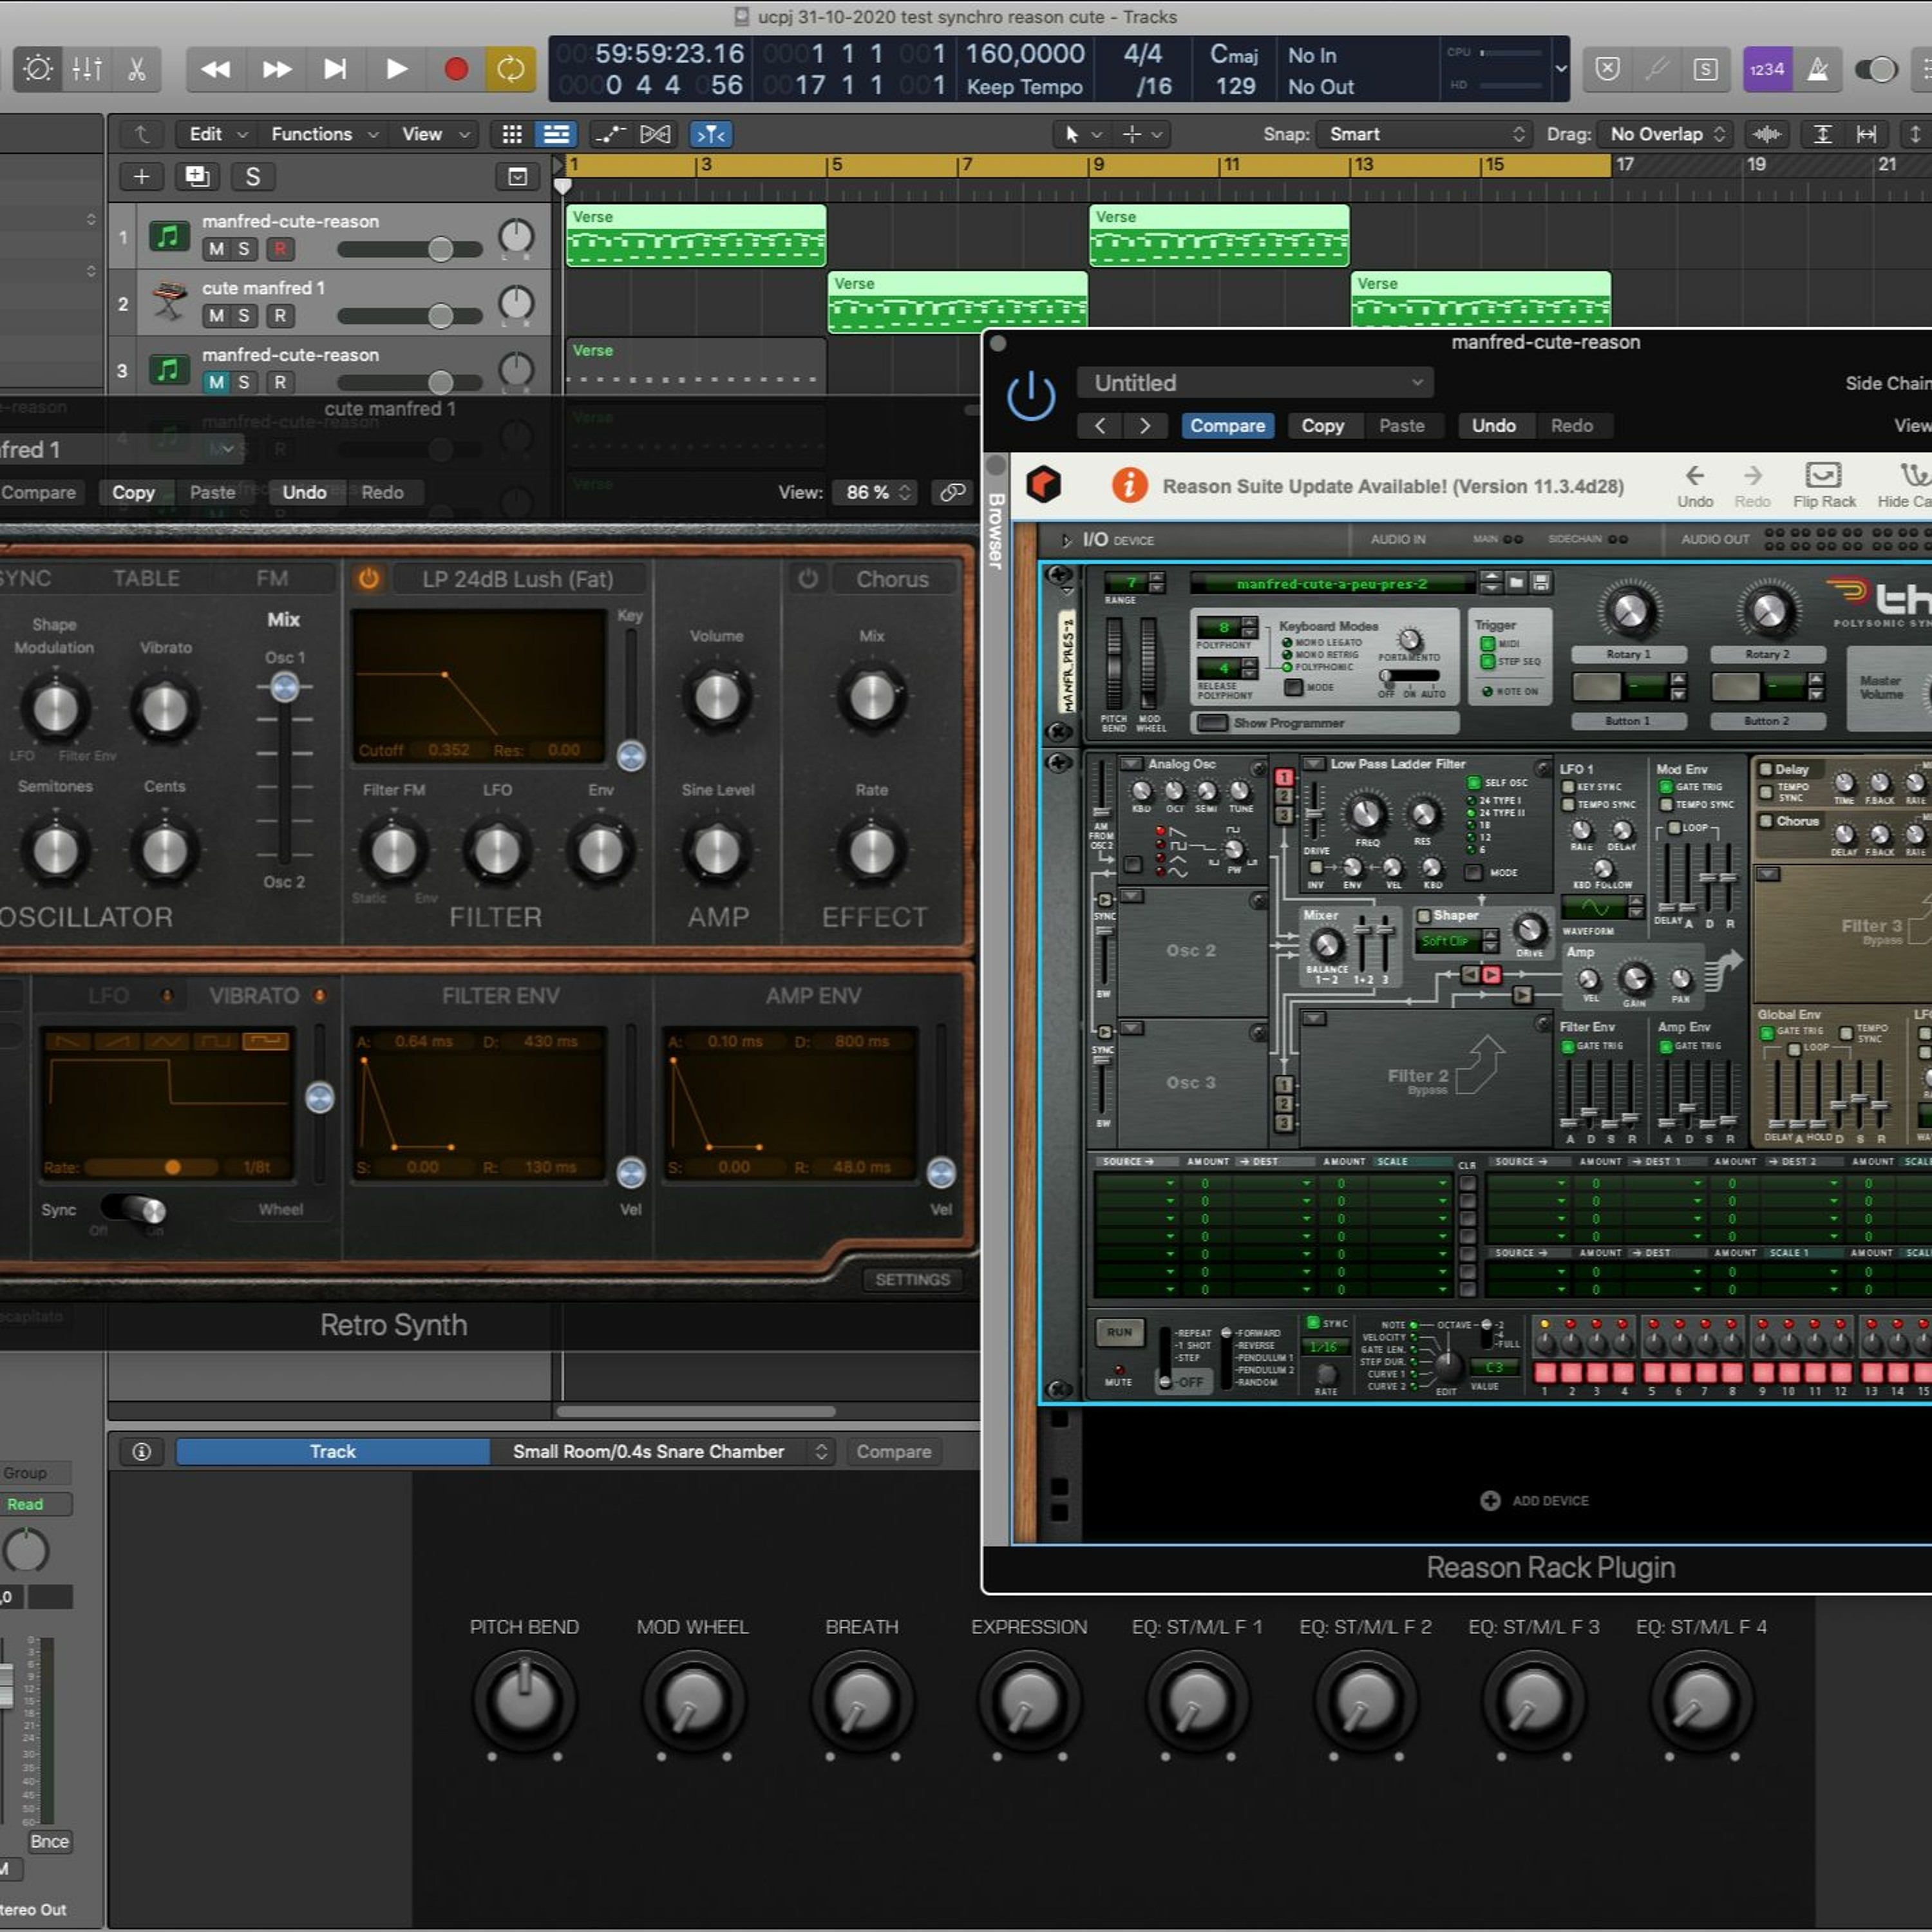
Task: Go to the previous preset in Reason plugin
Action: tap(1100, 426)
